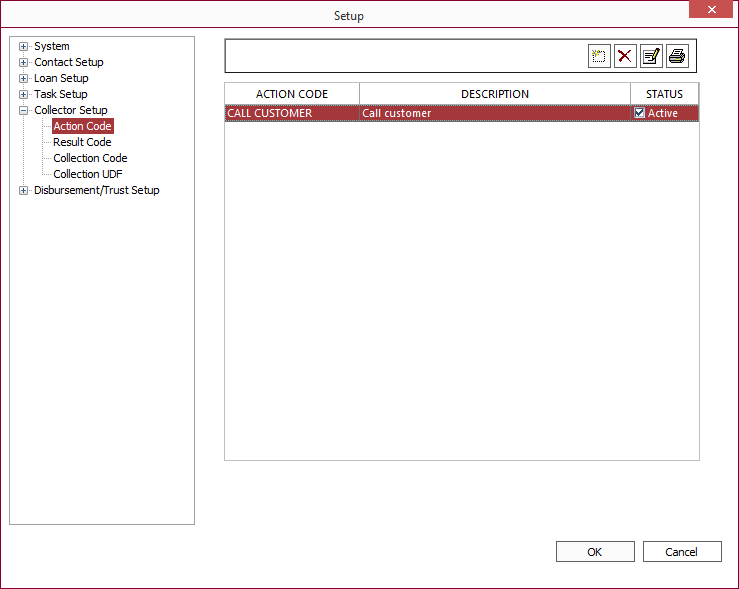Open Result Code in the tree

82,142
